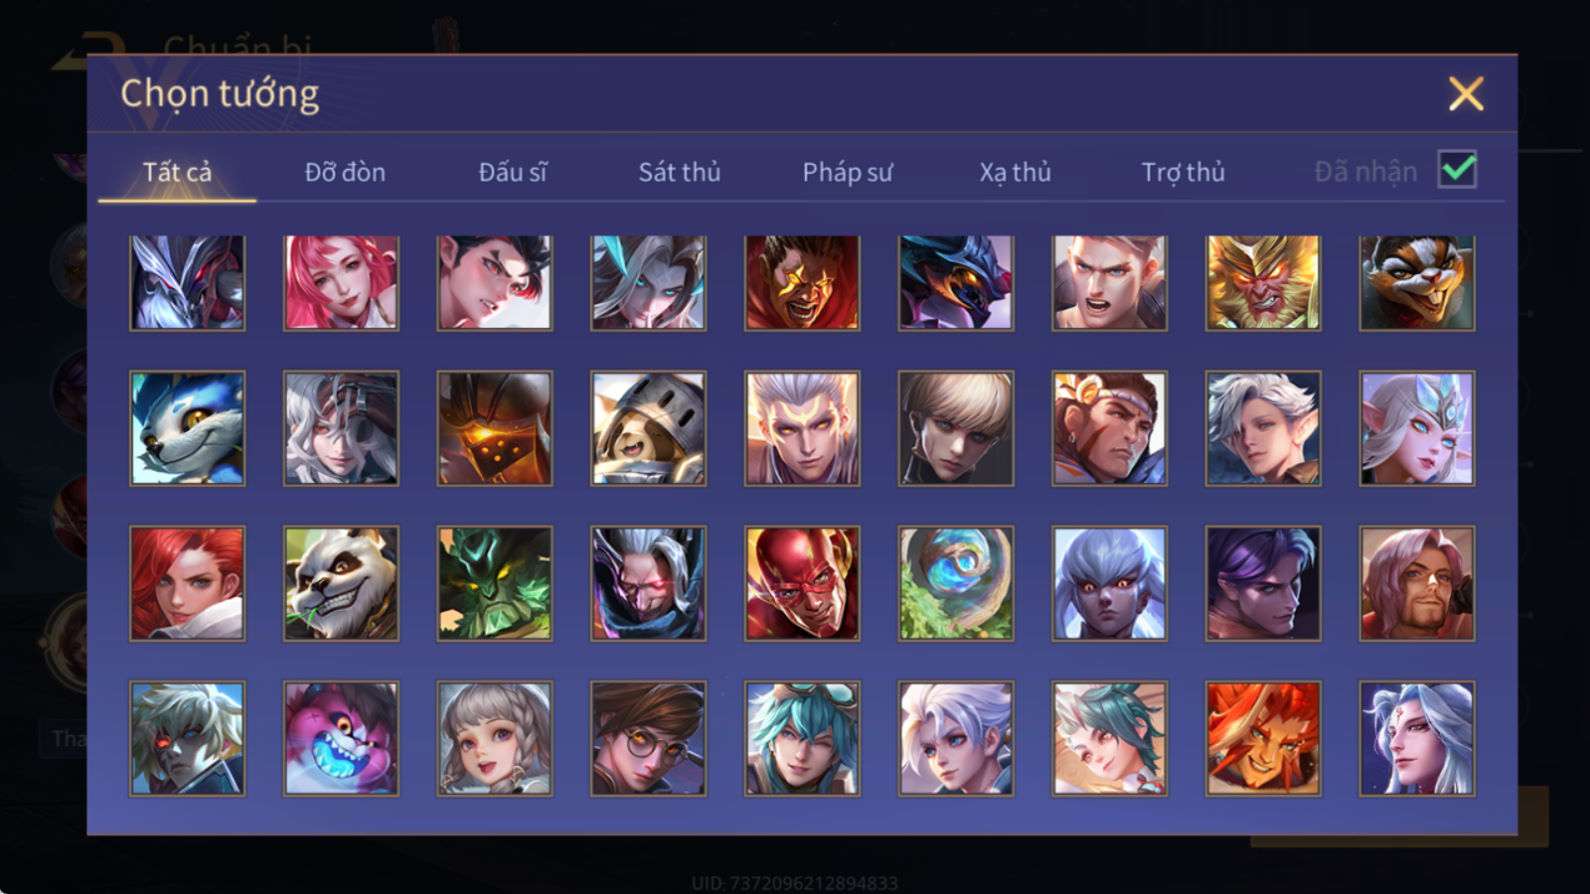Viewport: 1590px width, 894px height.
Task: Close the Chọn tướng dialog
Action: (x=1466, y=94)
